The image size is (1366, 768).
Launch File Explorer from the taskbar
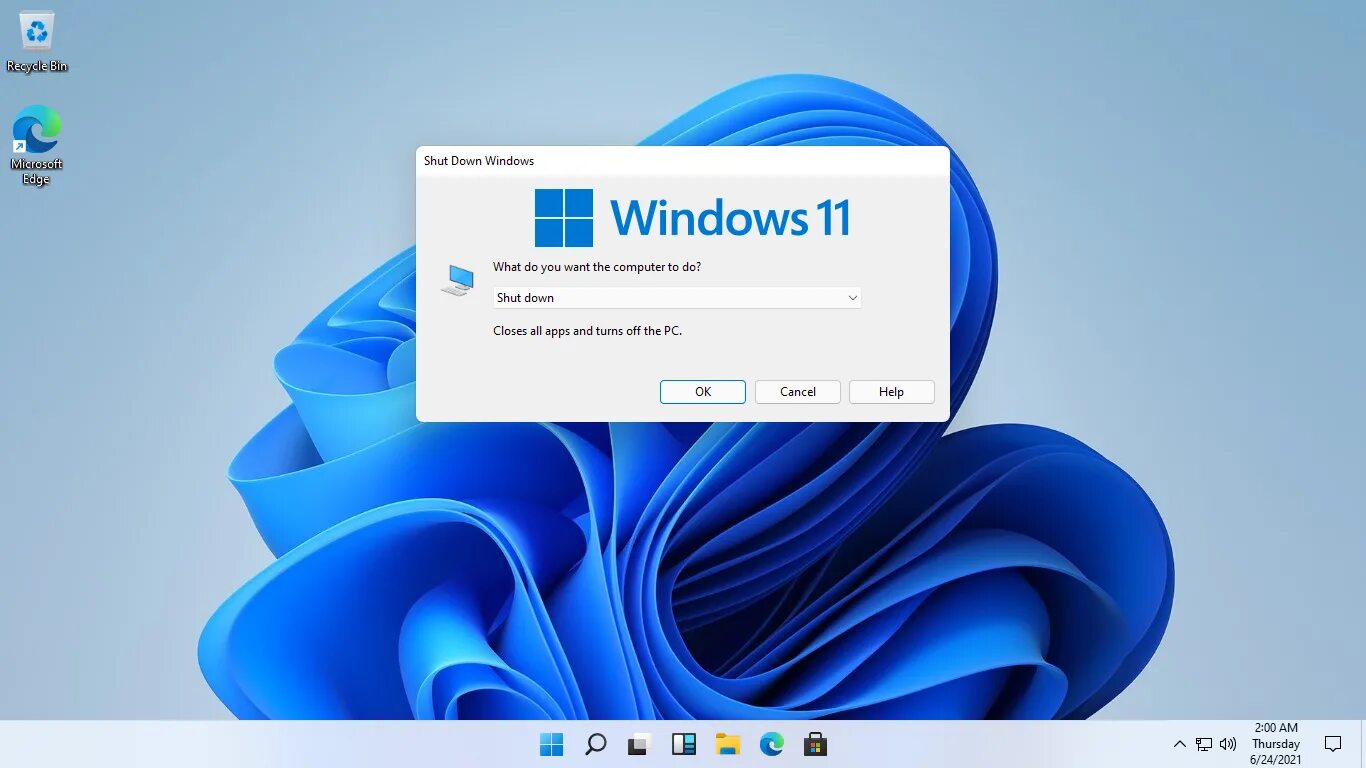coord(728,744)
